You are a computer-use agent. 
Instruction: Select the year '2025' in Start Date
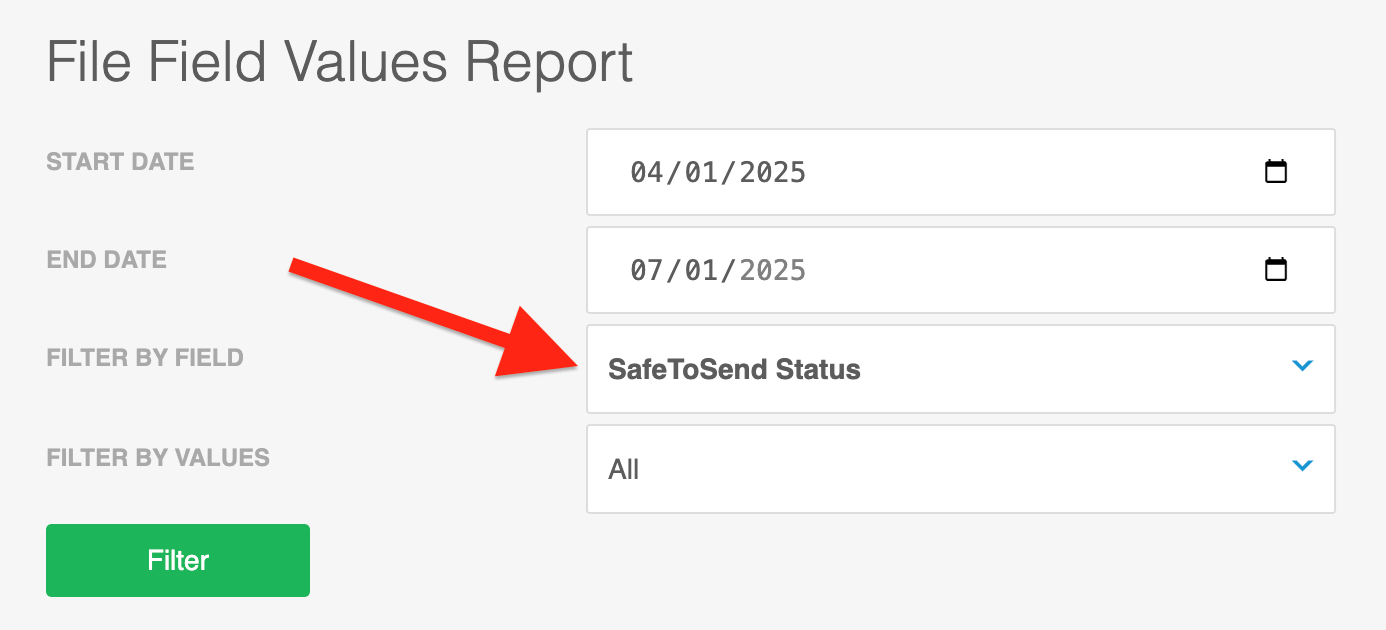click(x=771, y=172)
